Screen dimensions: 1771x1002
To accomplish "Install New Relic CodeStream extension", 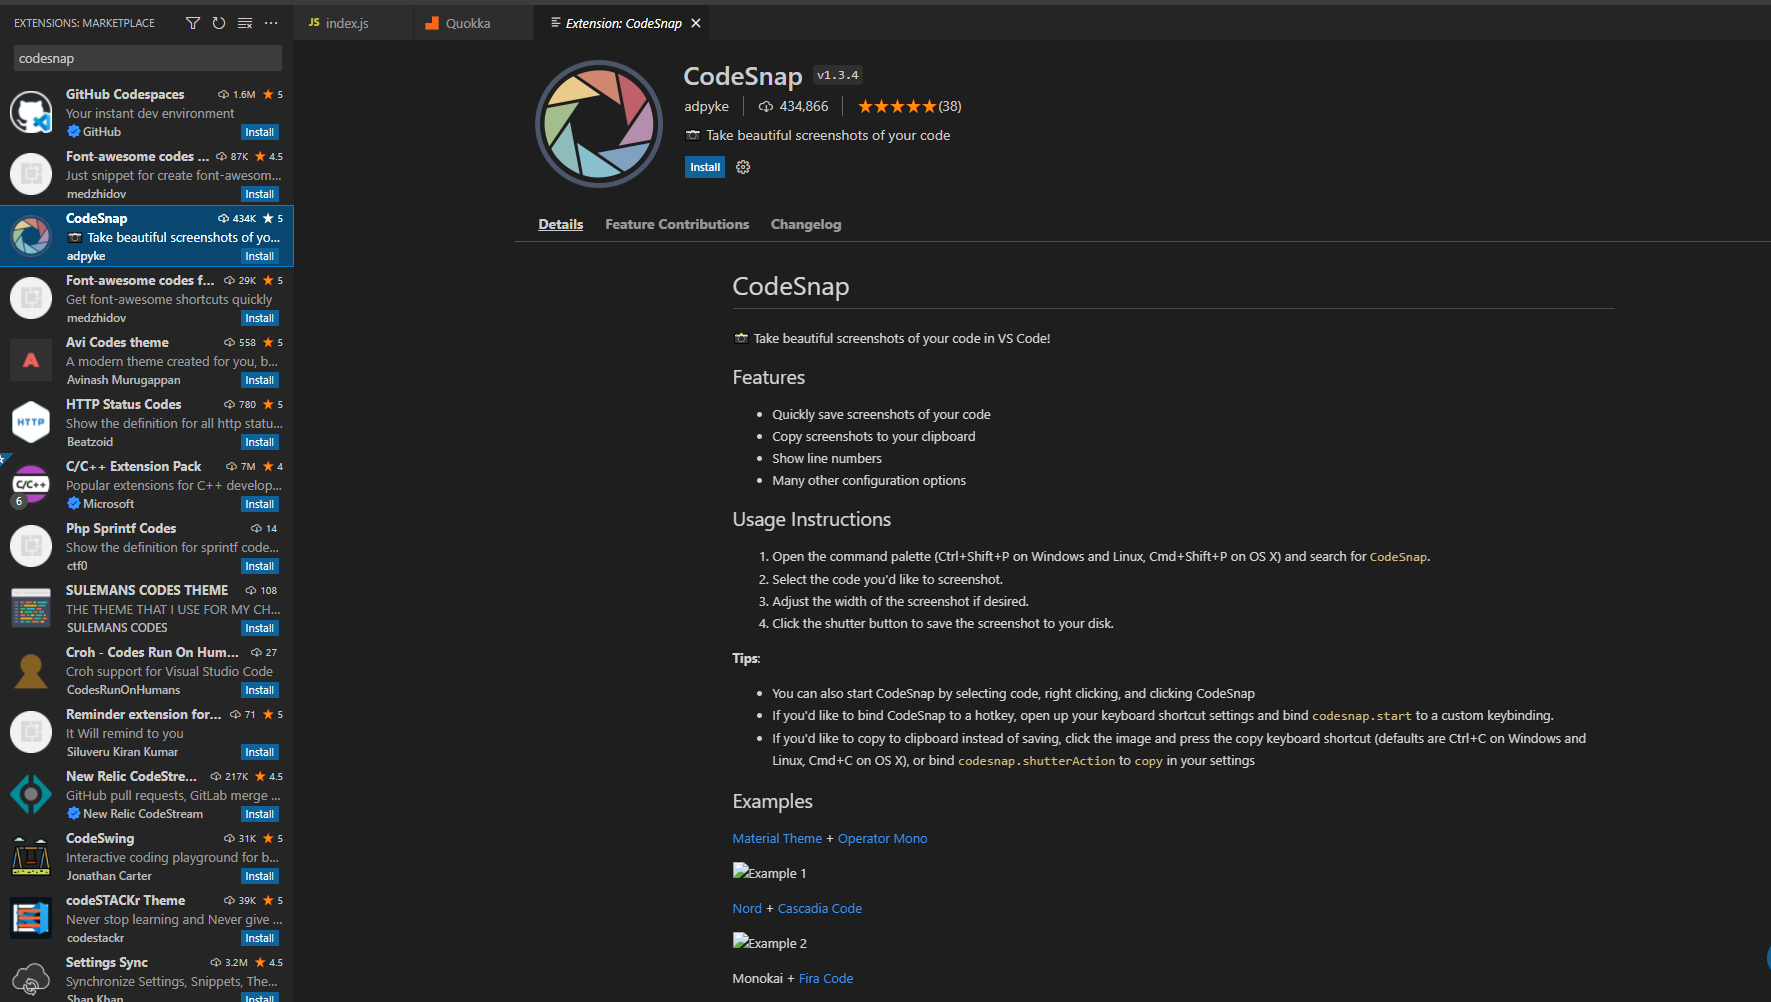I will pos(260,814).
